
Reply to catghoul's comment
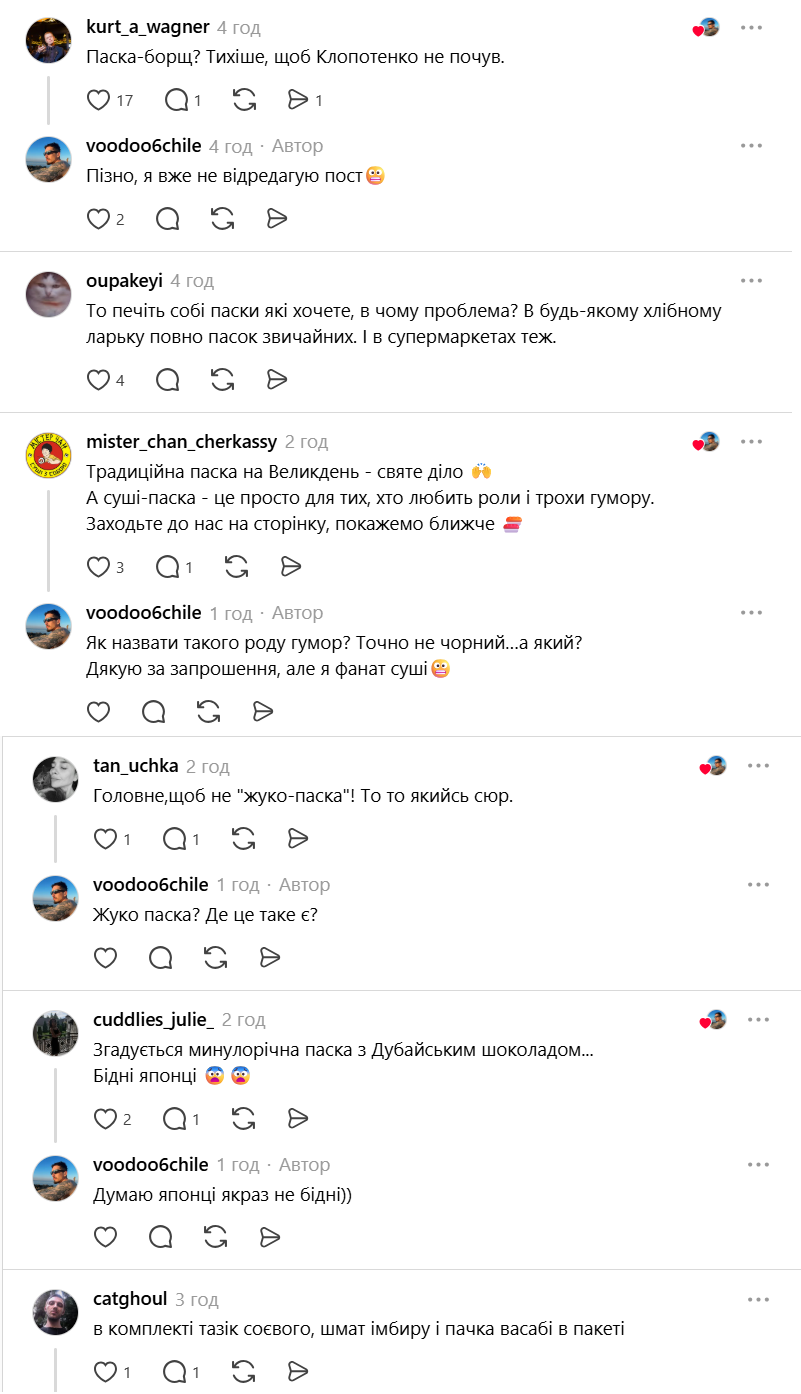[175, 1372]
